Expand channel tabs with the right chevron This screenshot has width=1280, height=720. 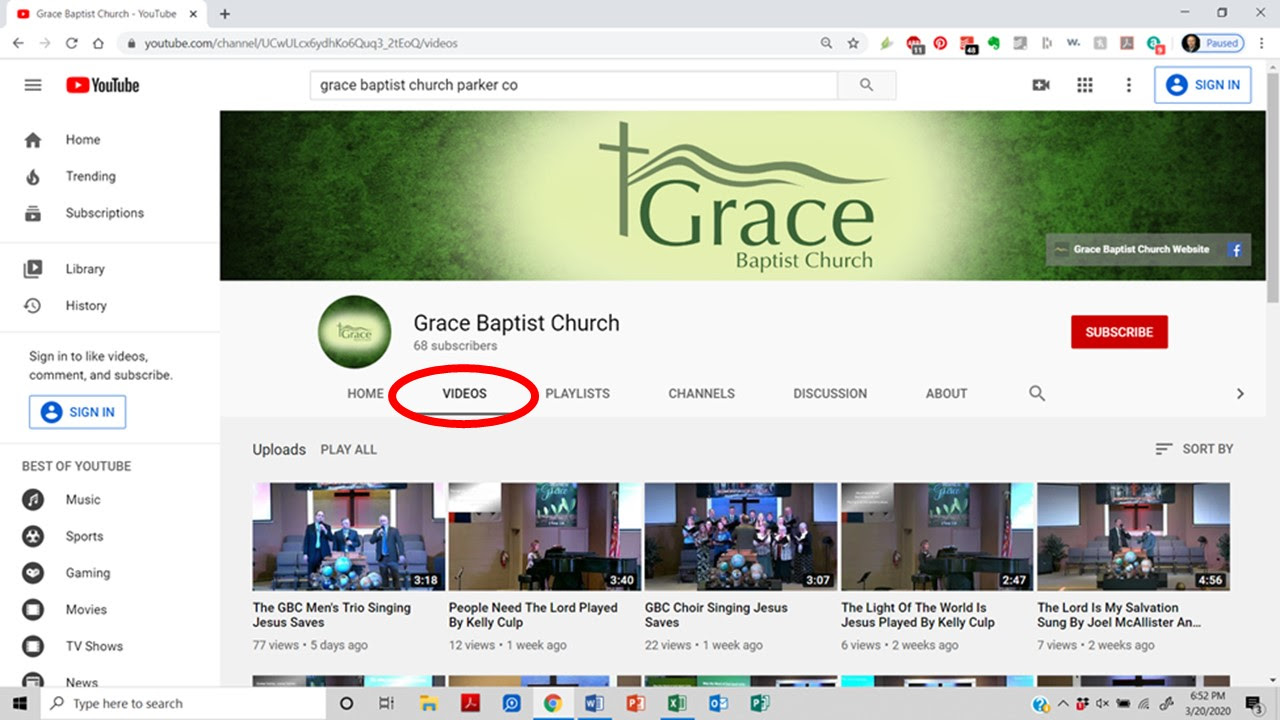coord(1240,393)
